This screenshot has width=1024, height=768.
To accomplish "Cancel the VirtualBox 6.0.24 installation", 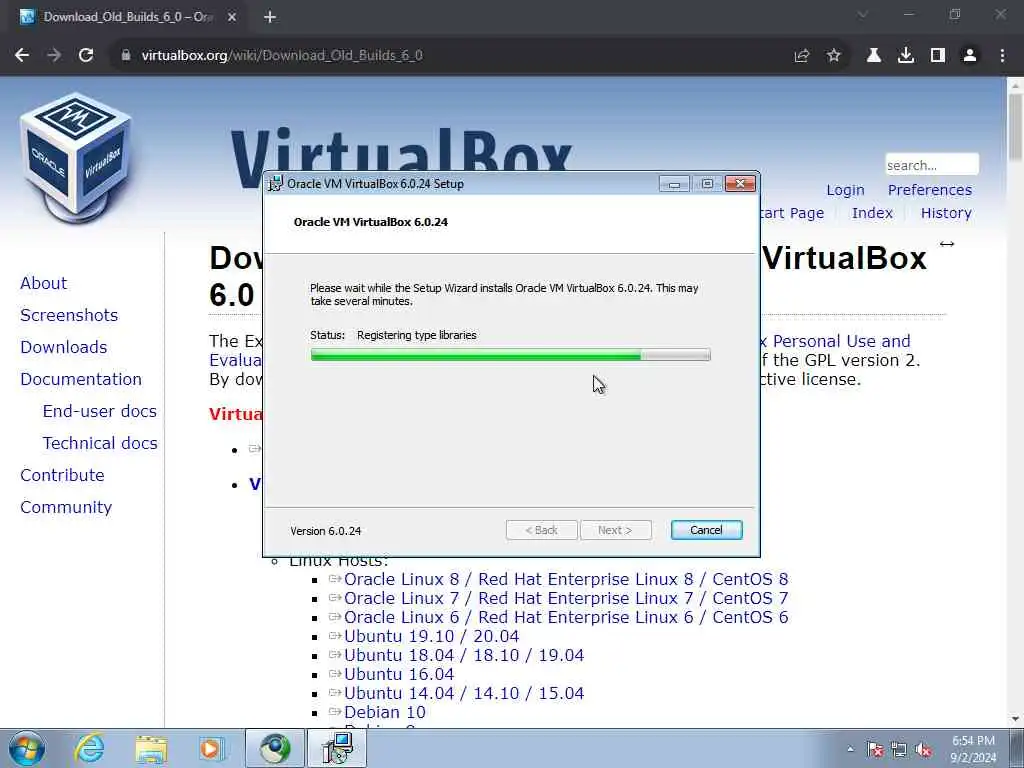I will [706, 530].
